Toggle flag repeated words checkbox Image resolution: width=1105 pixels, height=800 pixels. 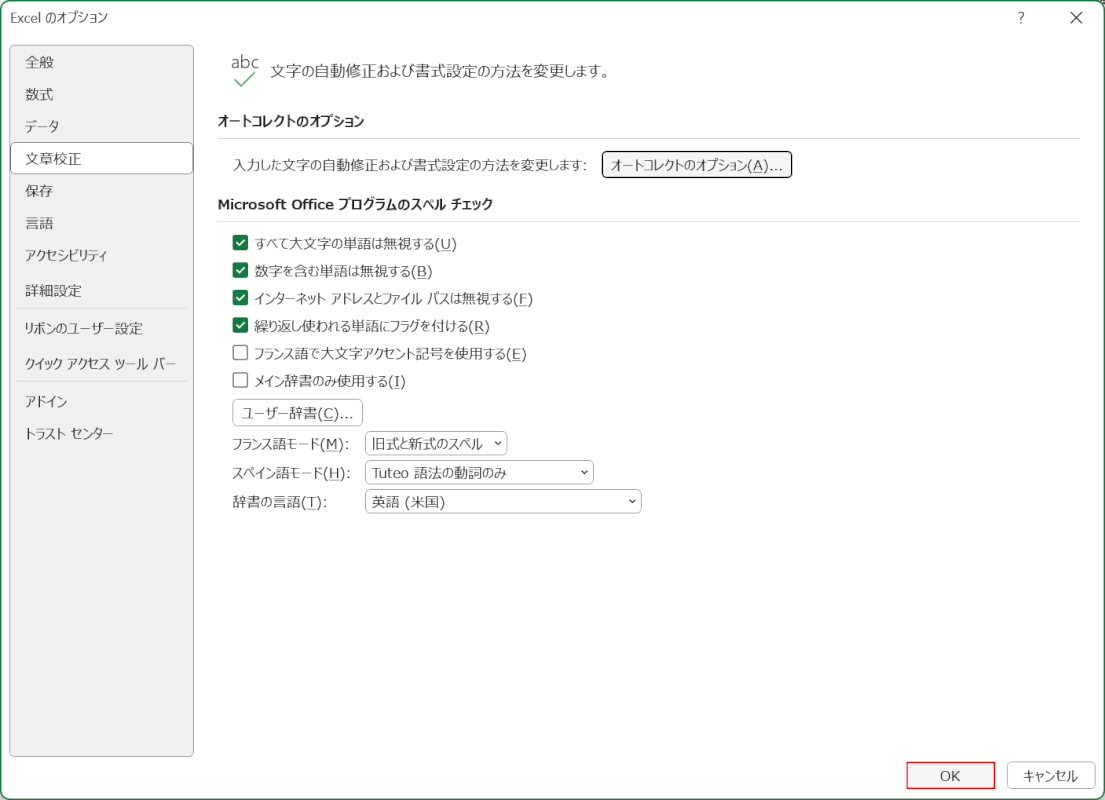(240, 325)
